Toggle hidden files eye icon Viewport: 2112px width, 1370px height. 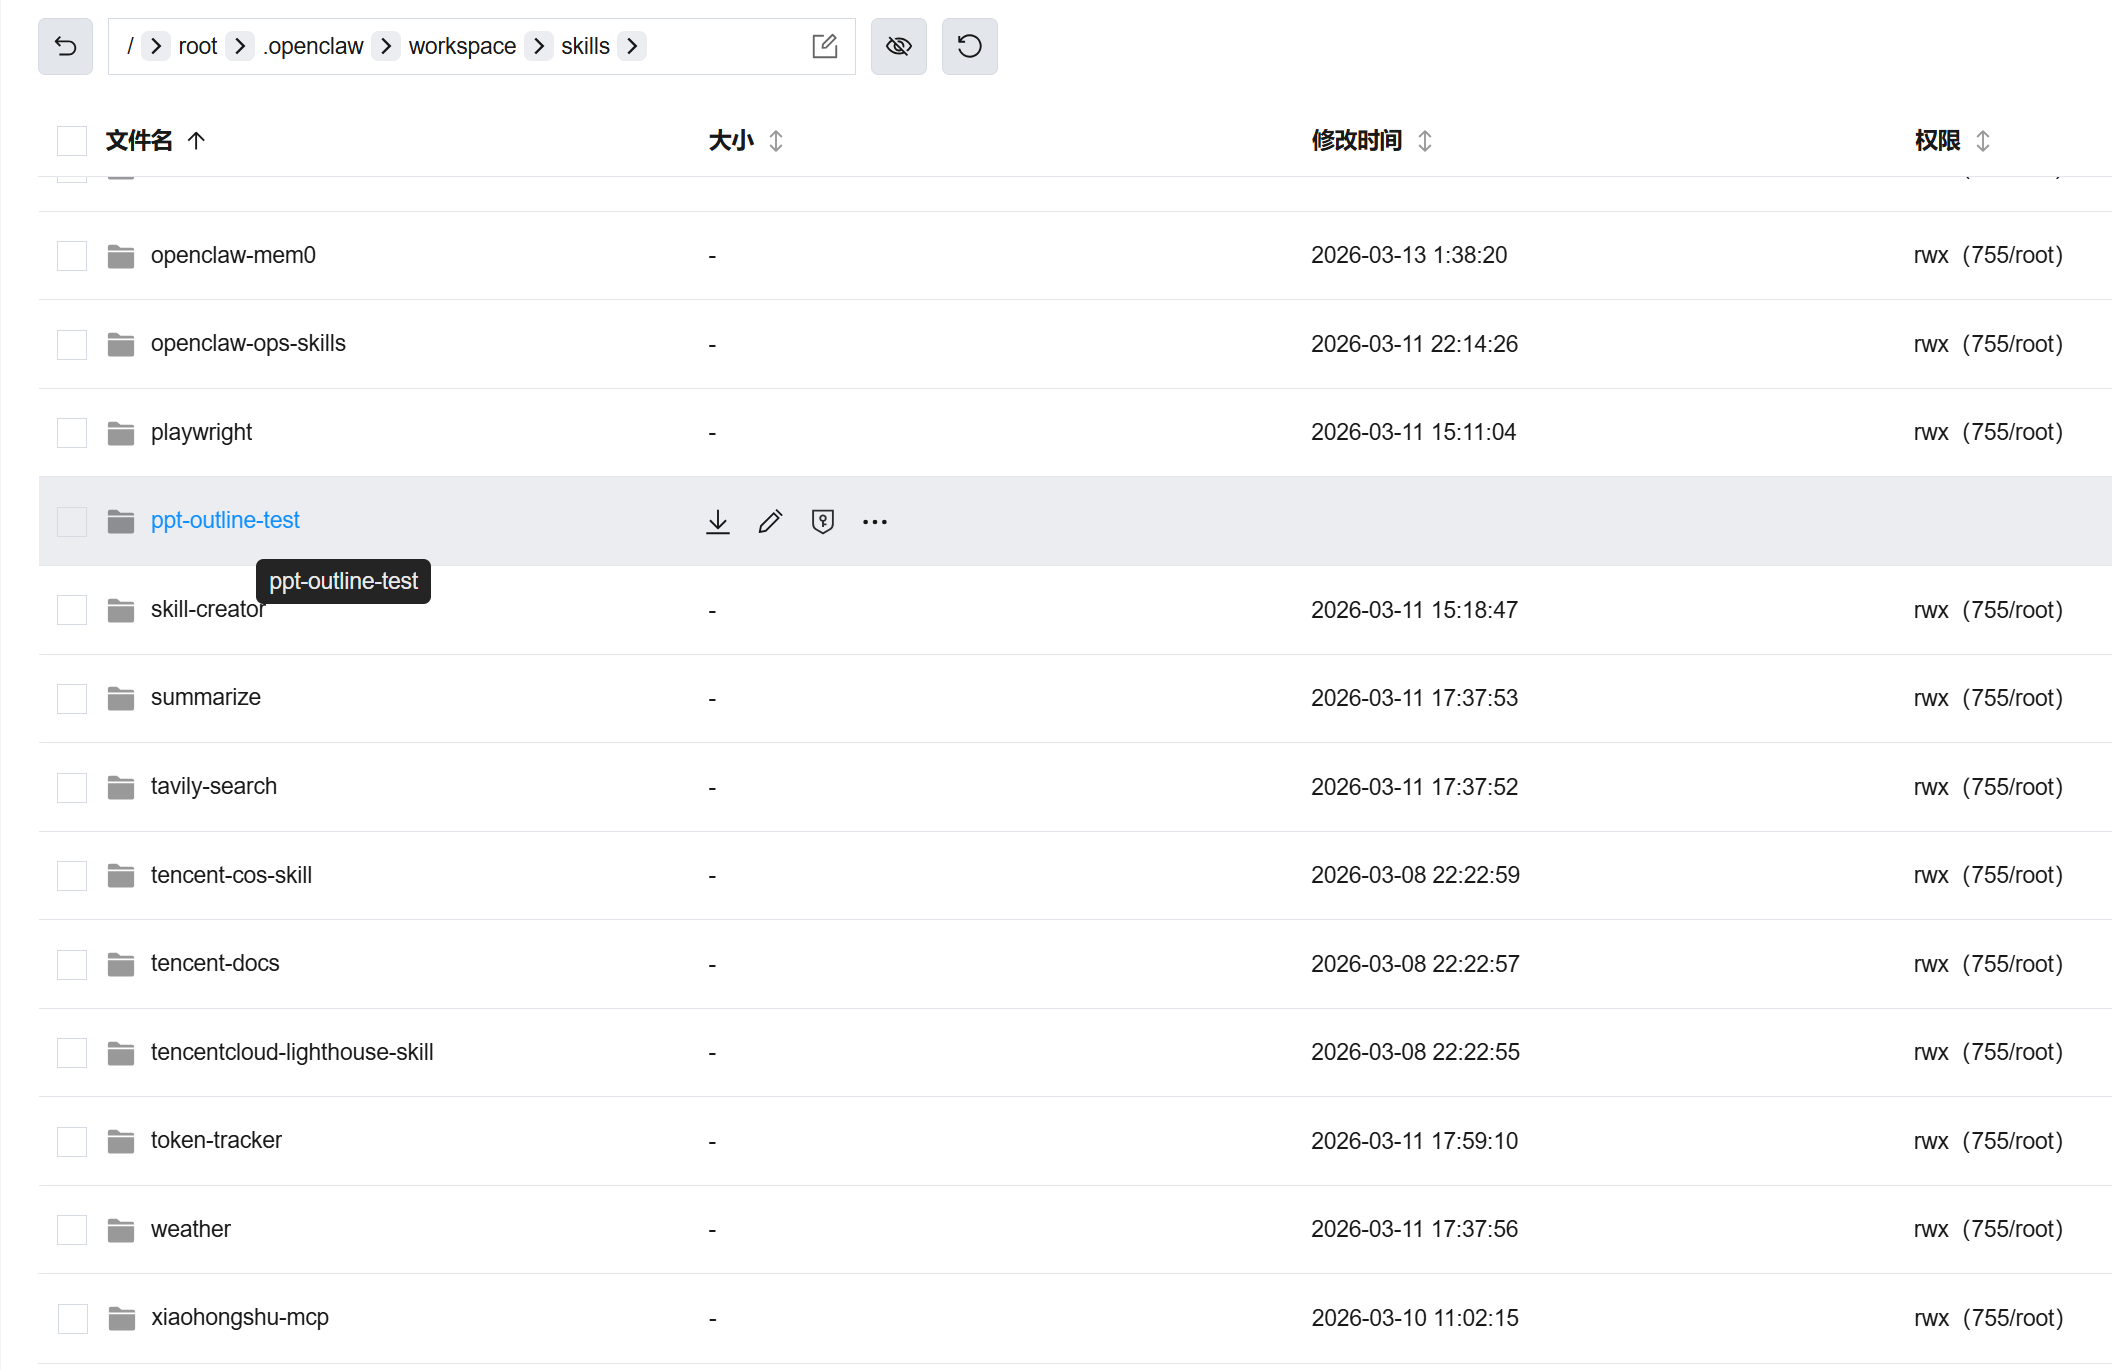point(898,46)
